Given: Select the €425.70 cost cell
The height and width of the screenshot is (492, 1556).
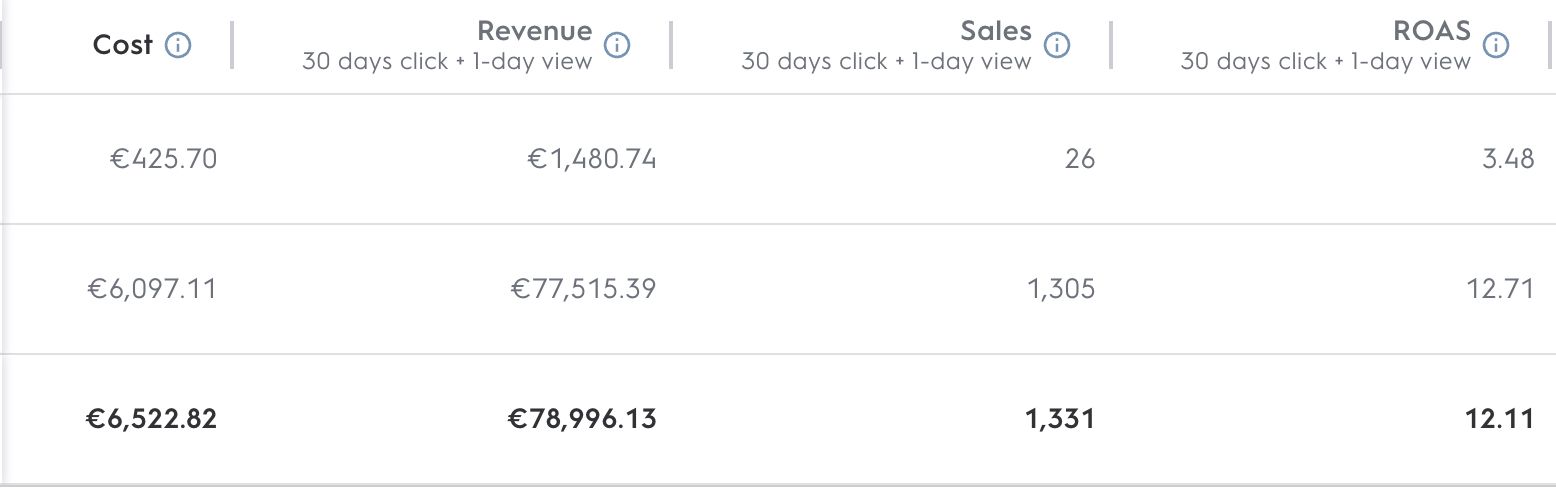Looking at the screenshot, I should [163, 158].
